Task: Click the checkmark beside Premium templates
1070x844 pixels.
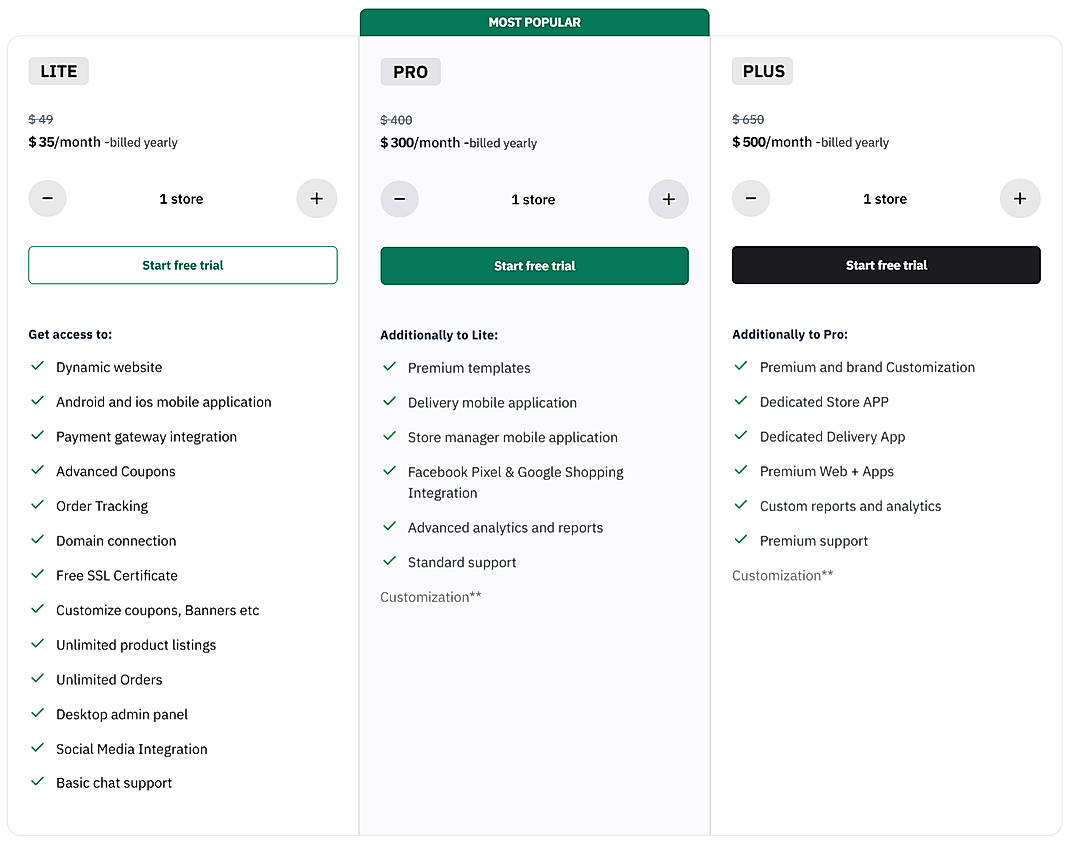Action: click(x=389, y=367)
